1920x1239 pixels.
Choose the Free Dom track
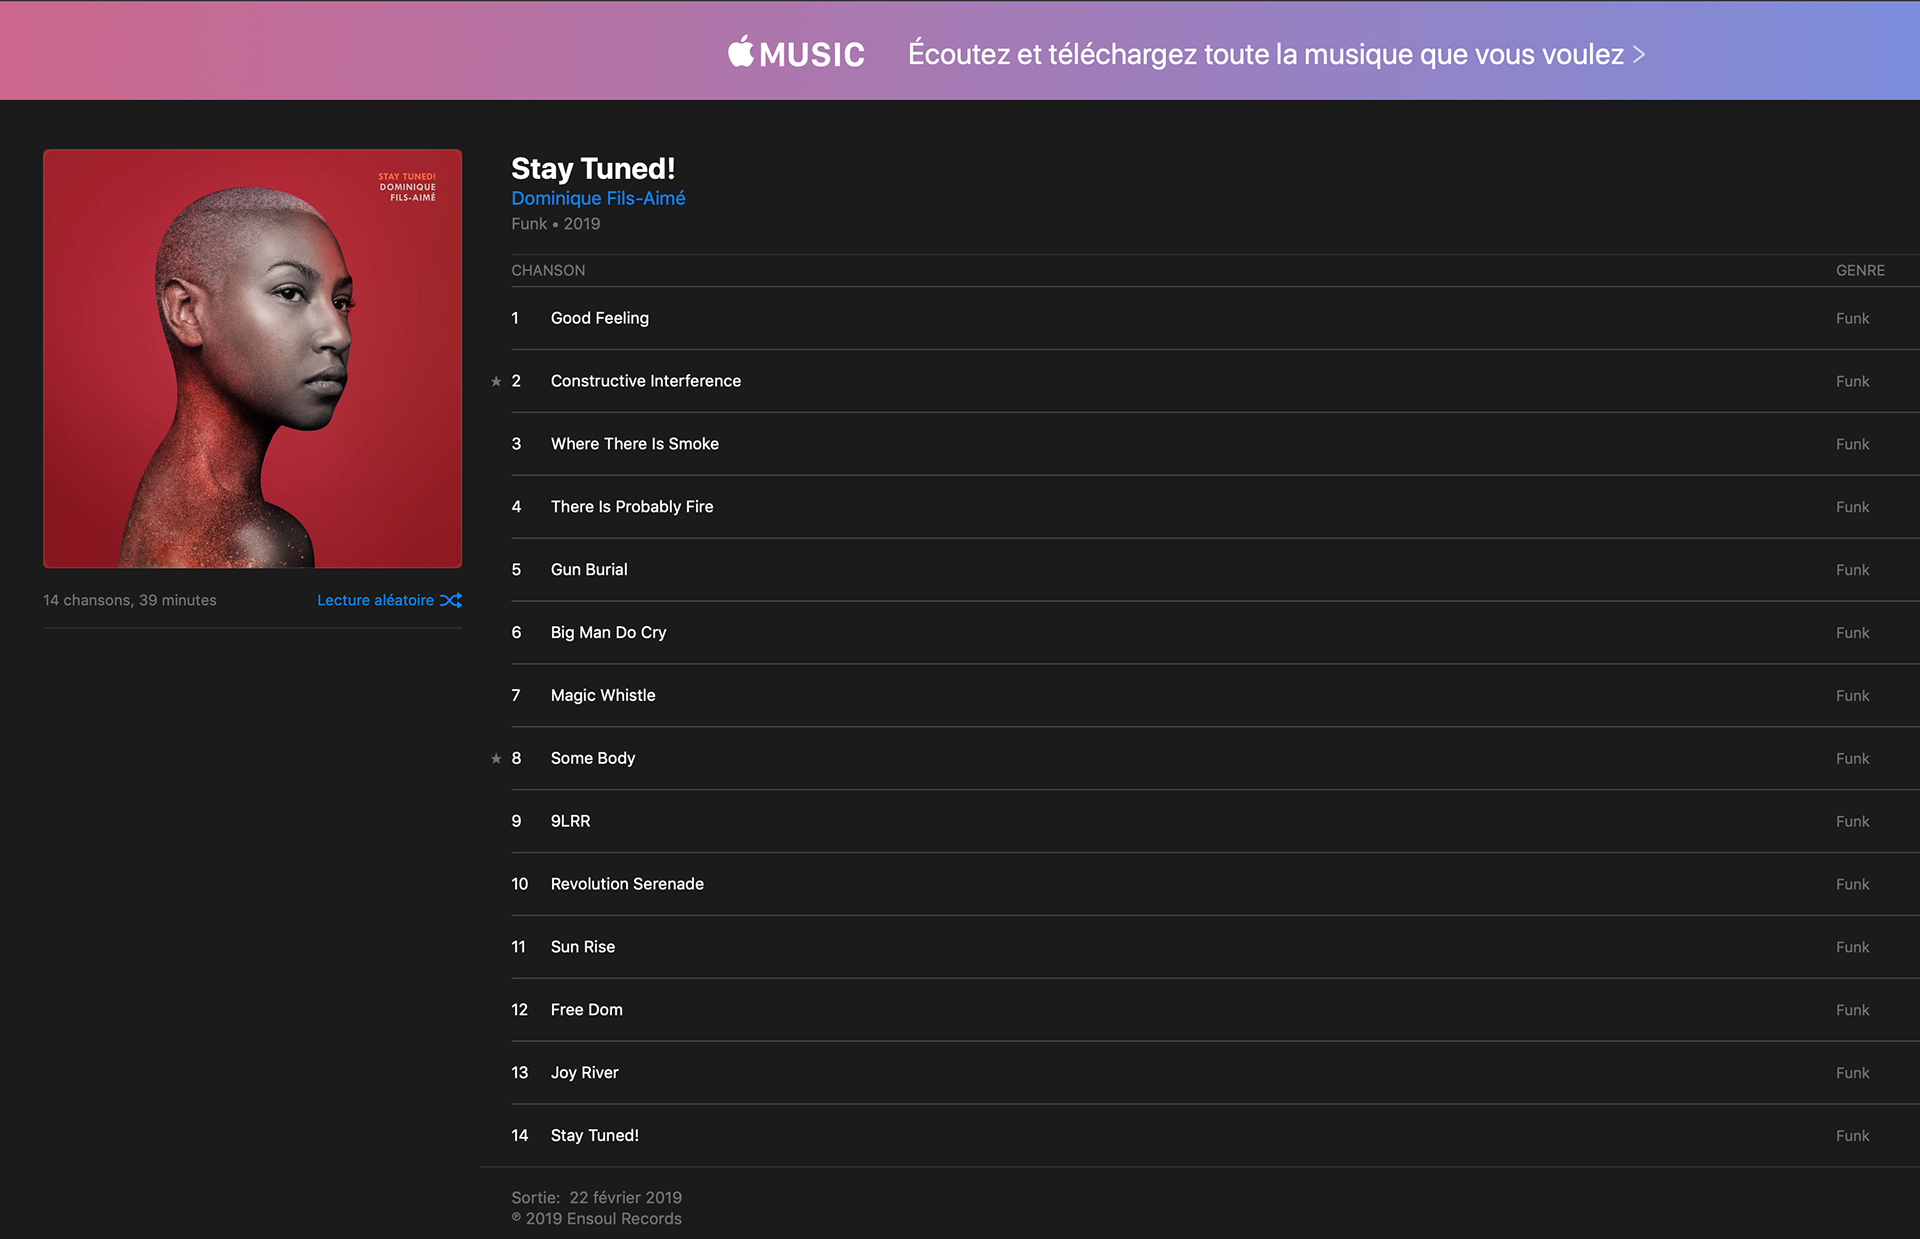(586, 1010)
